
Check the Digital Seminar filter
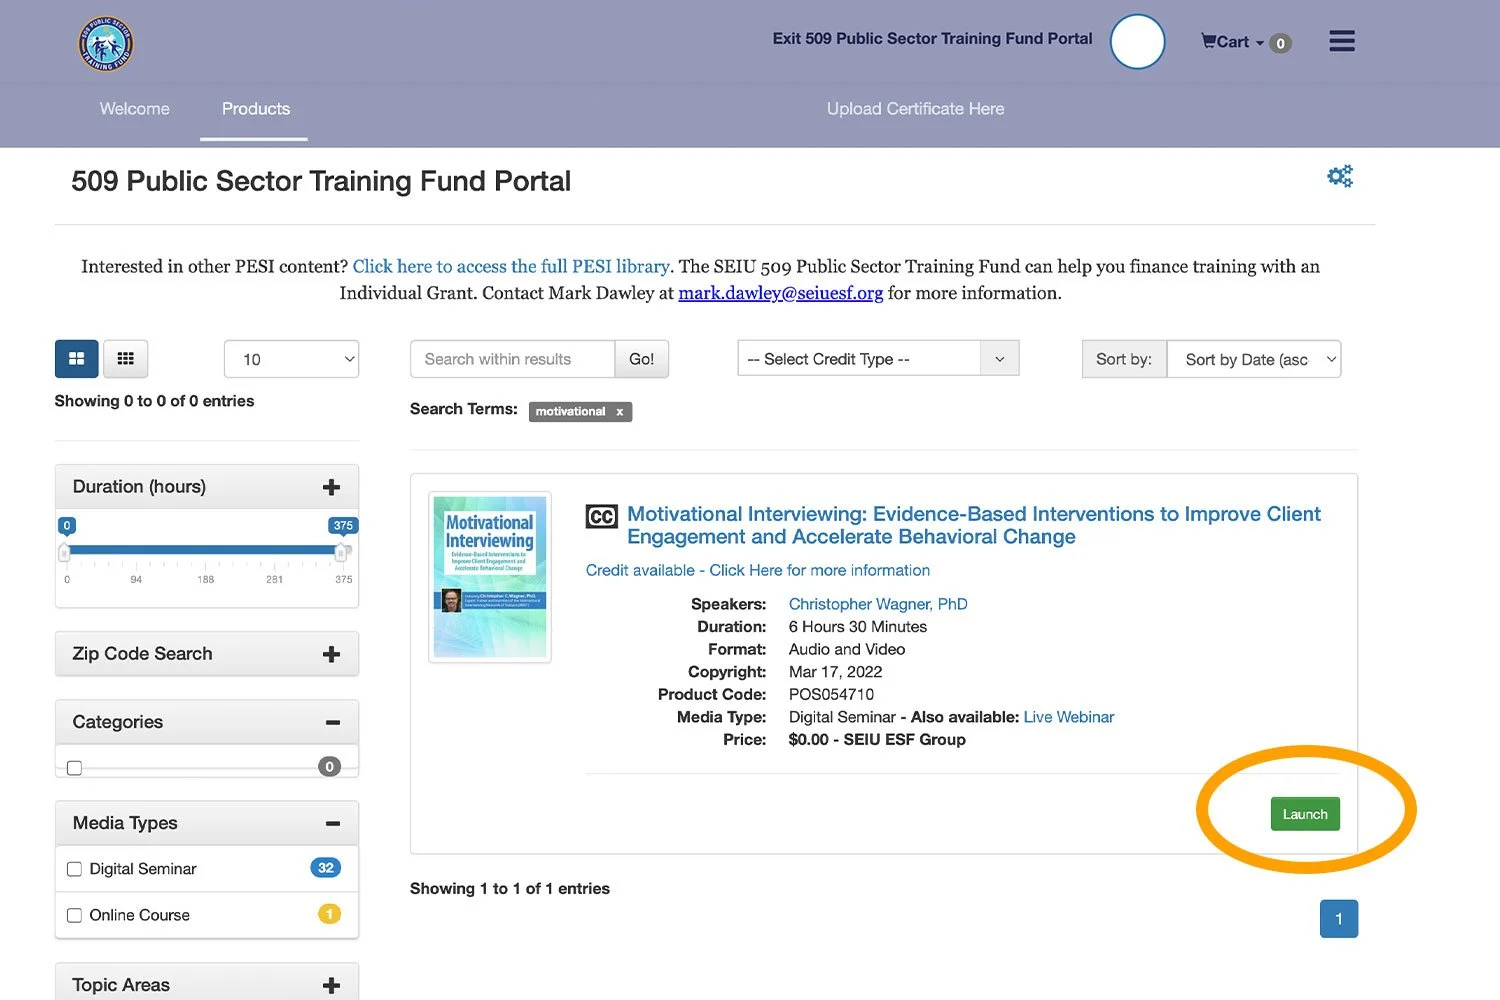[74, 868]
